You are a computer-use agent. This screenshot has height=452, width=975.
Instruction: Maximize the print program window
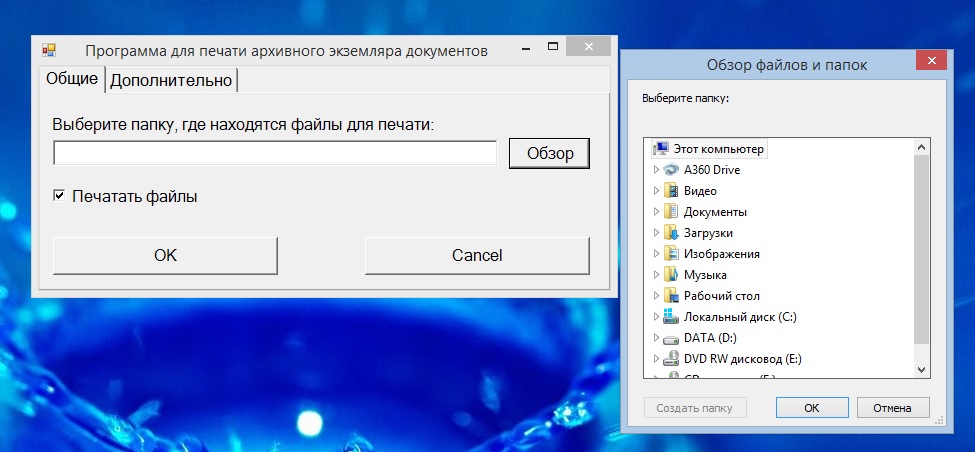[x=553, y=47]
